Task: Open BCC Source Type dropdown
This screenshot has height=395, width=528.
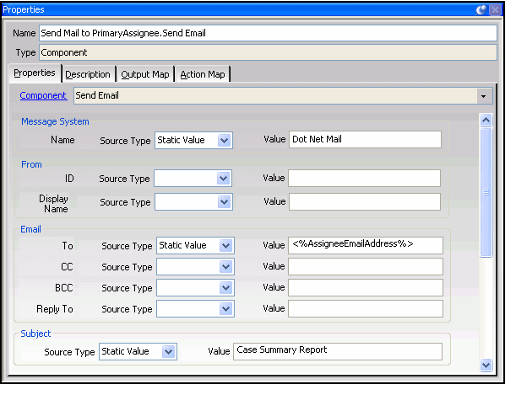Action: [226, 288]
